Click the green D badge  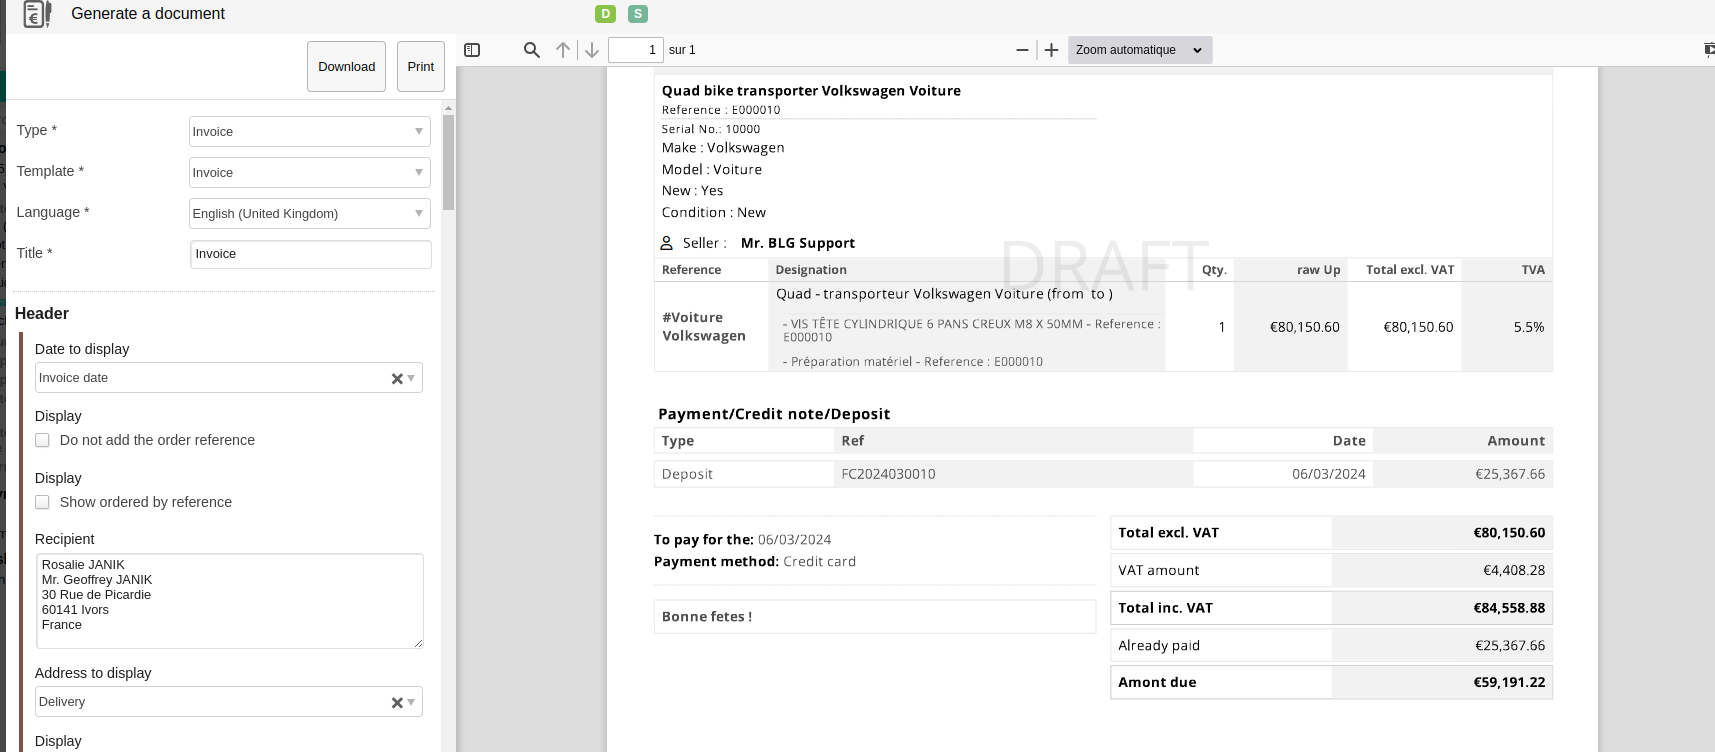click(605, 14)
